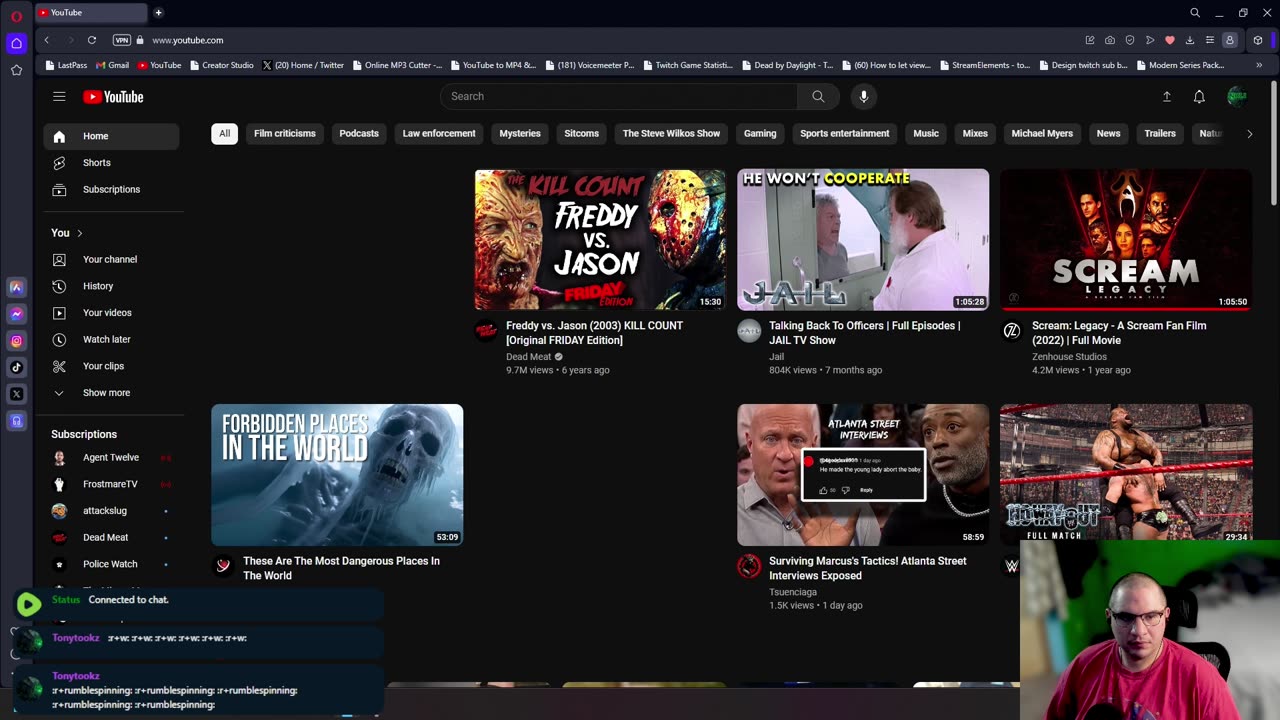
Task: Select the All filter chip
Action: coord(224,133)
